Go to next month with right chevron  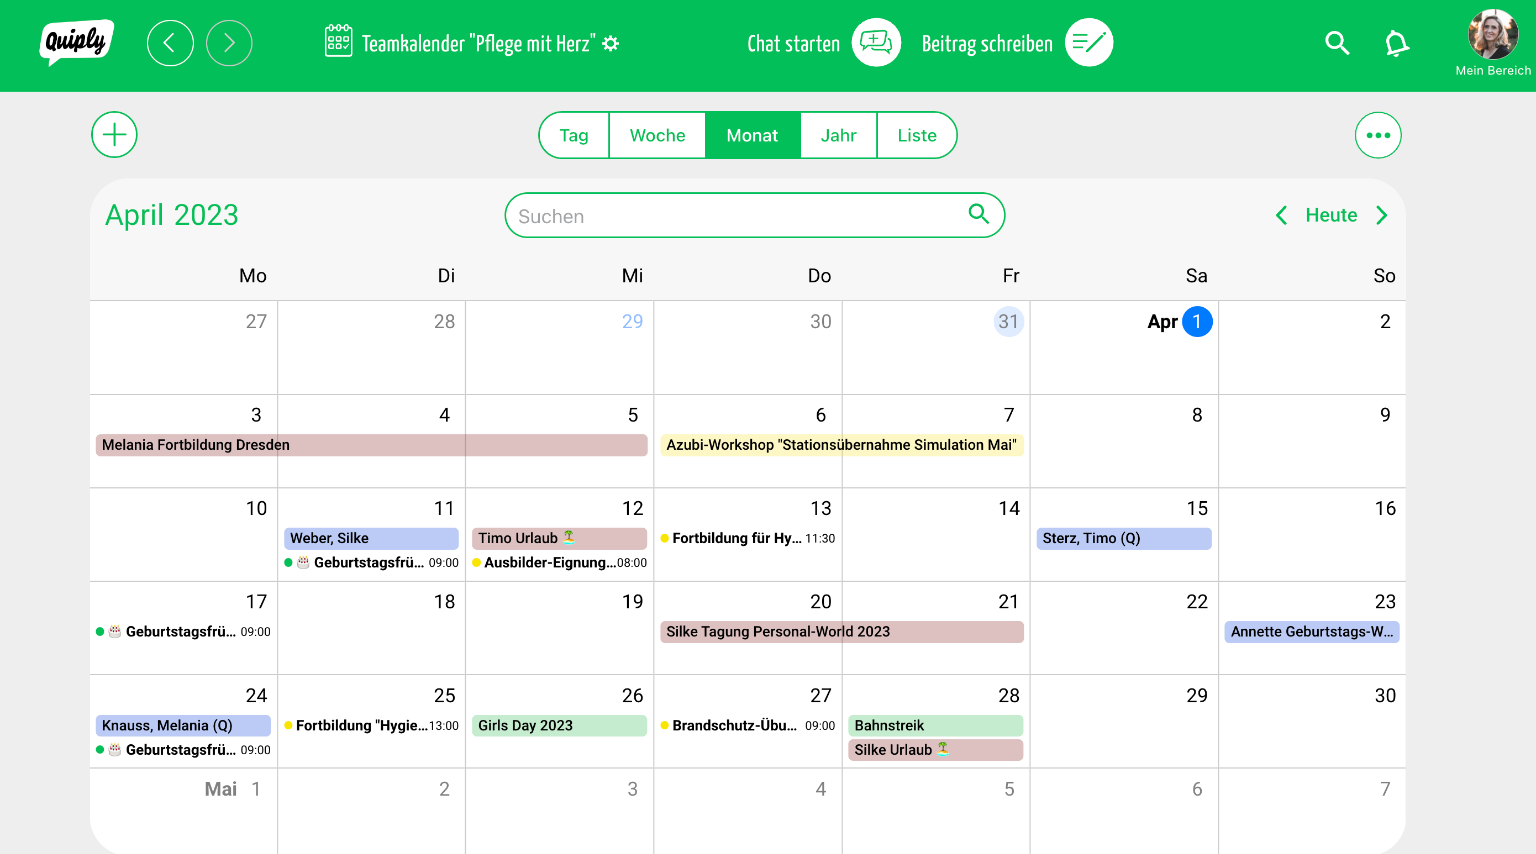[x=1382, y=215]
